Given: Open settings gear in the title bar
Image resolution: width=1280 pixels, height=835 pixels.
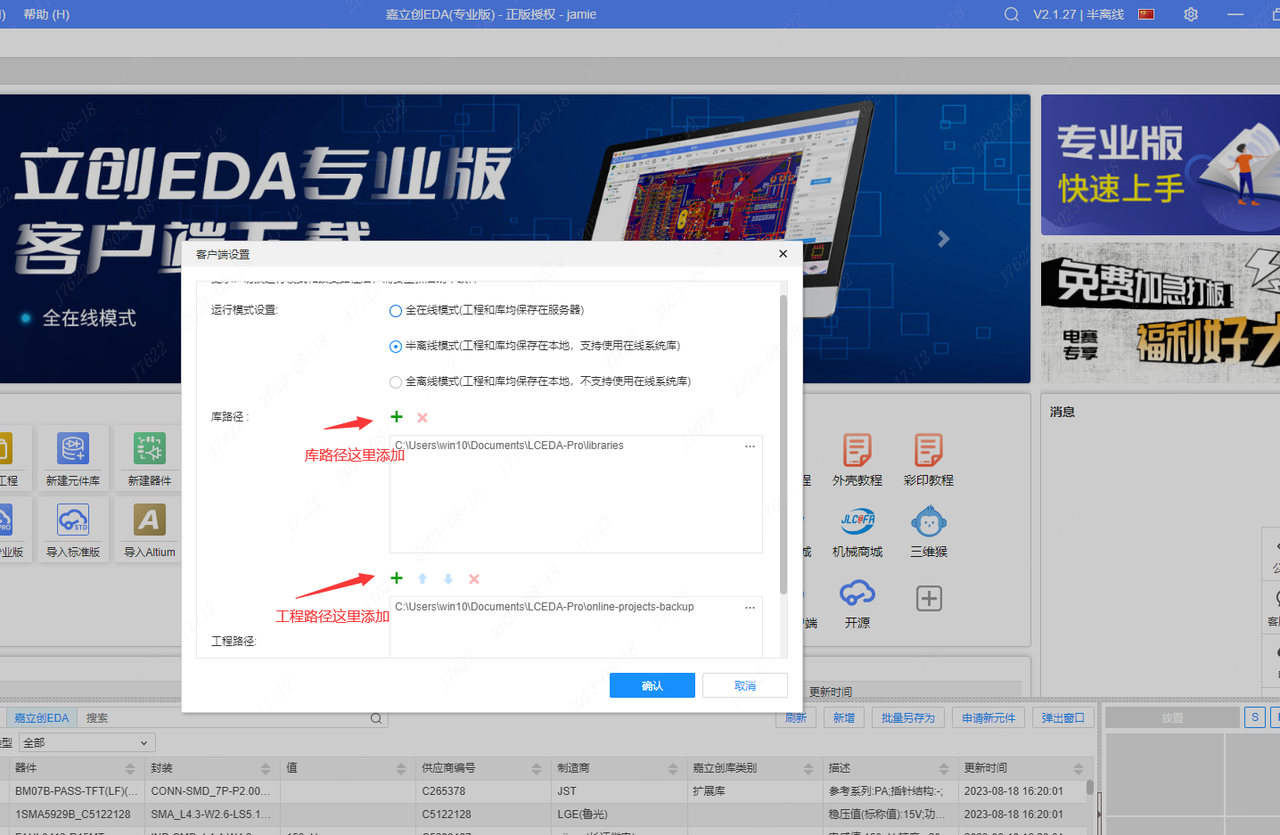Looking at the screenshot, I should pos(1191,14).
